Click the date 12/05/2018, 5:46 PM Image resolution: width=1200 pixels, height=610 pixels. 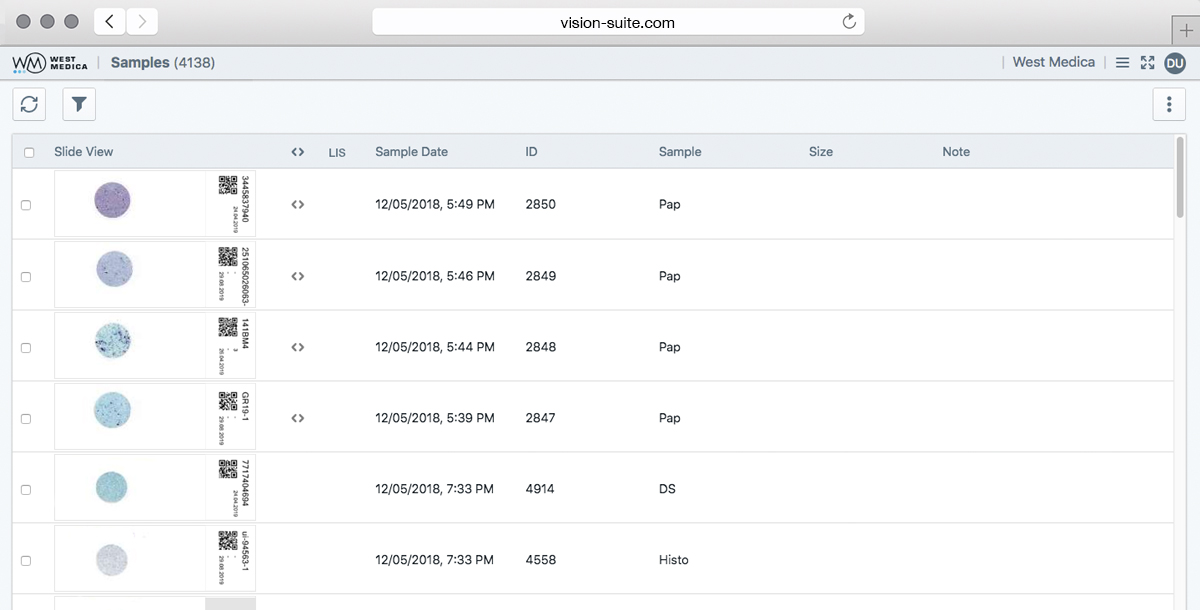tap(435, 276)
